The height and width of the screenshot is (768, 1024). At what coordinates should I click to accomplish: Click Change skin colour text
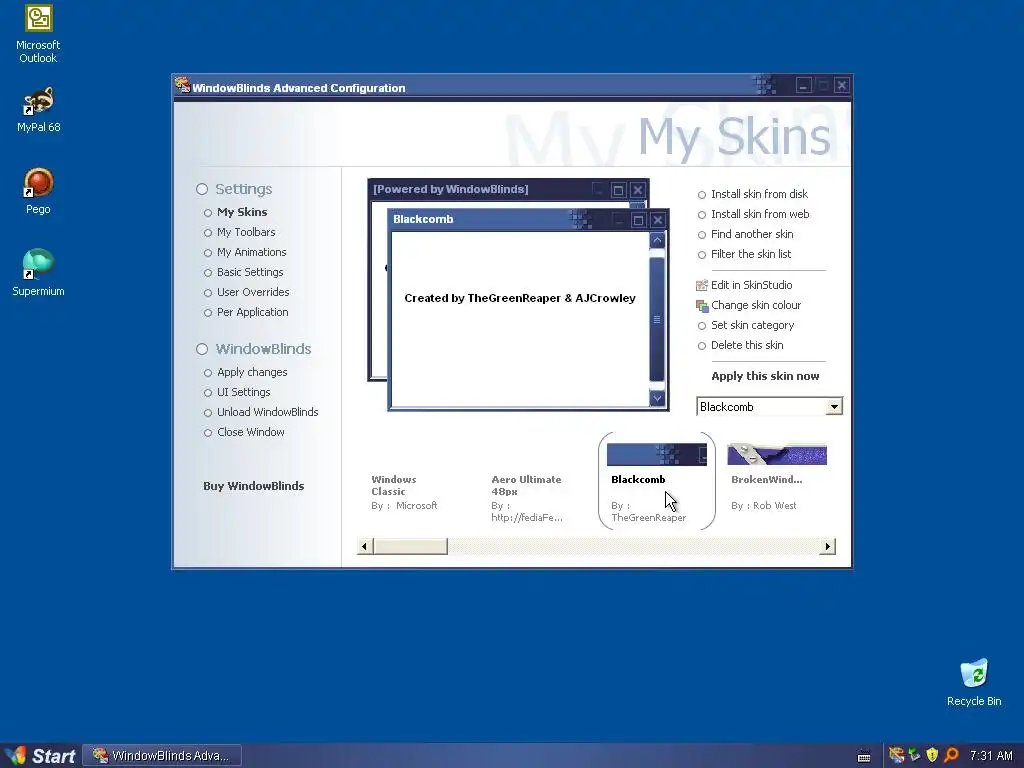click(756, 306)
